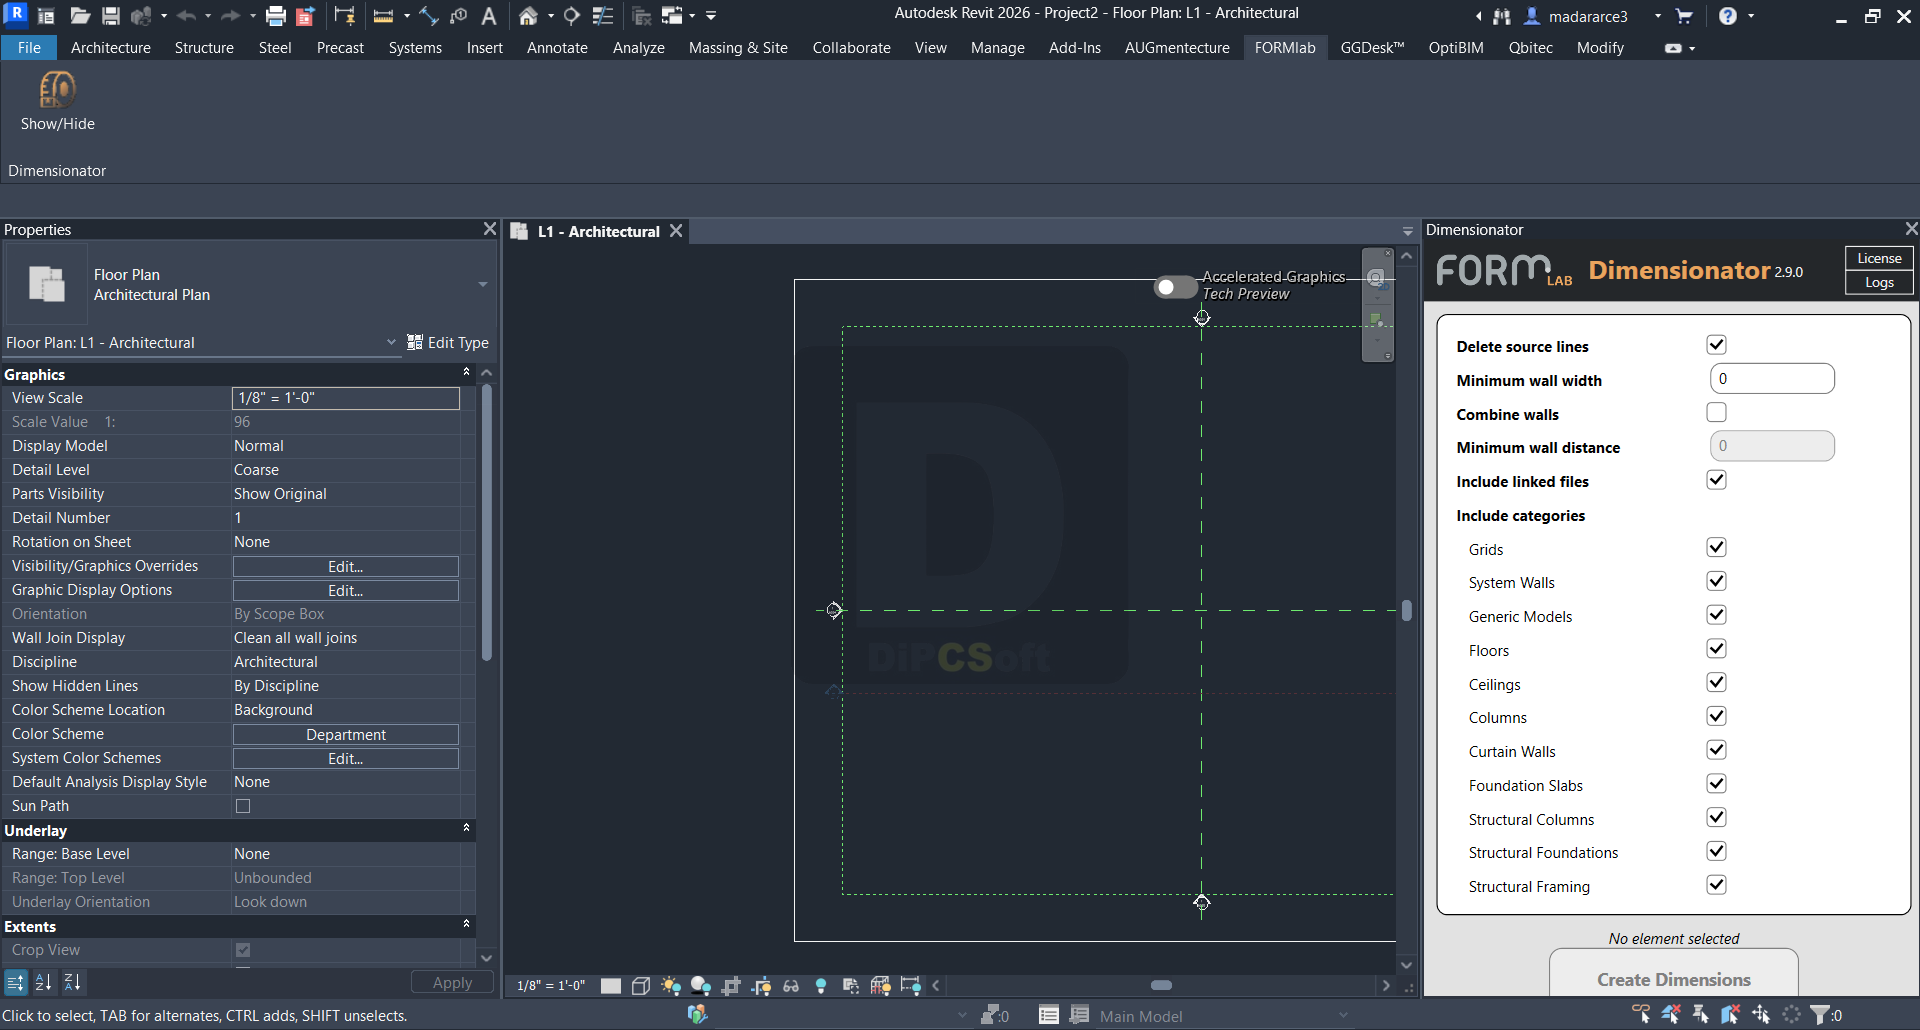Toggle Sun Path icon in view control bar

click(671, 986)
